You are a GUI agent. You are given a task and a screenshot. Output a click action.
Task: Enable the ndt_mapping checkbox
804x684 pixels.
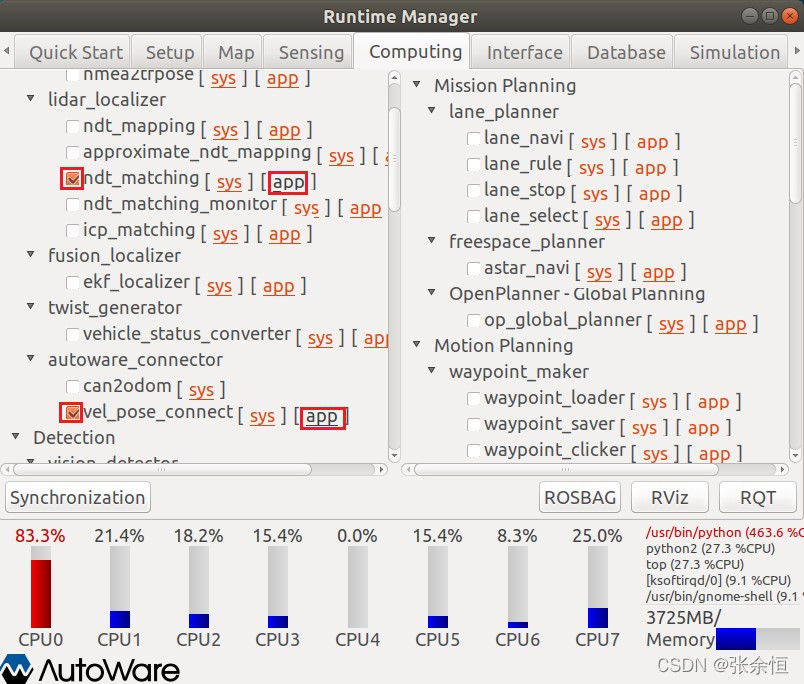72,127
